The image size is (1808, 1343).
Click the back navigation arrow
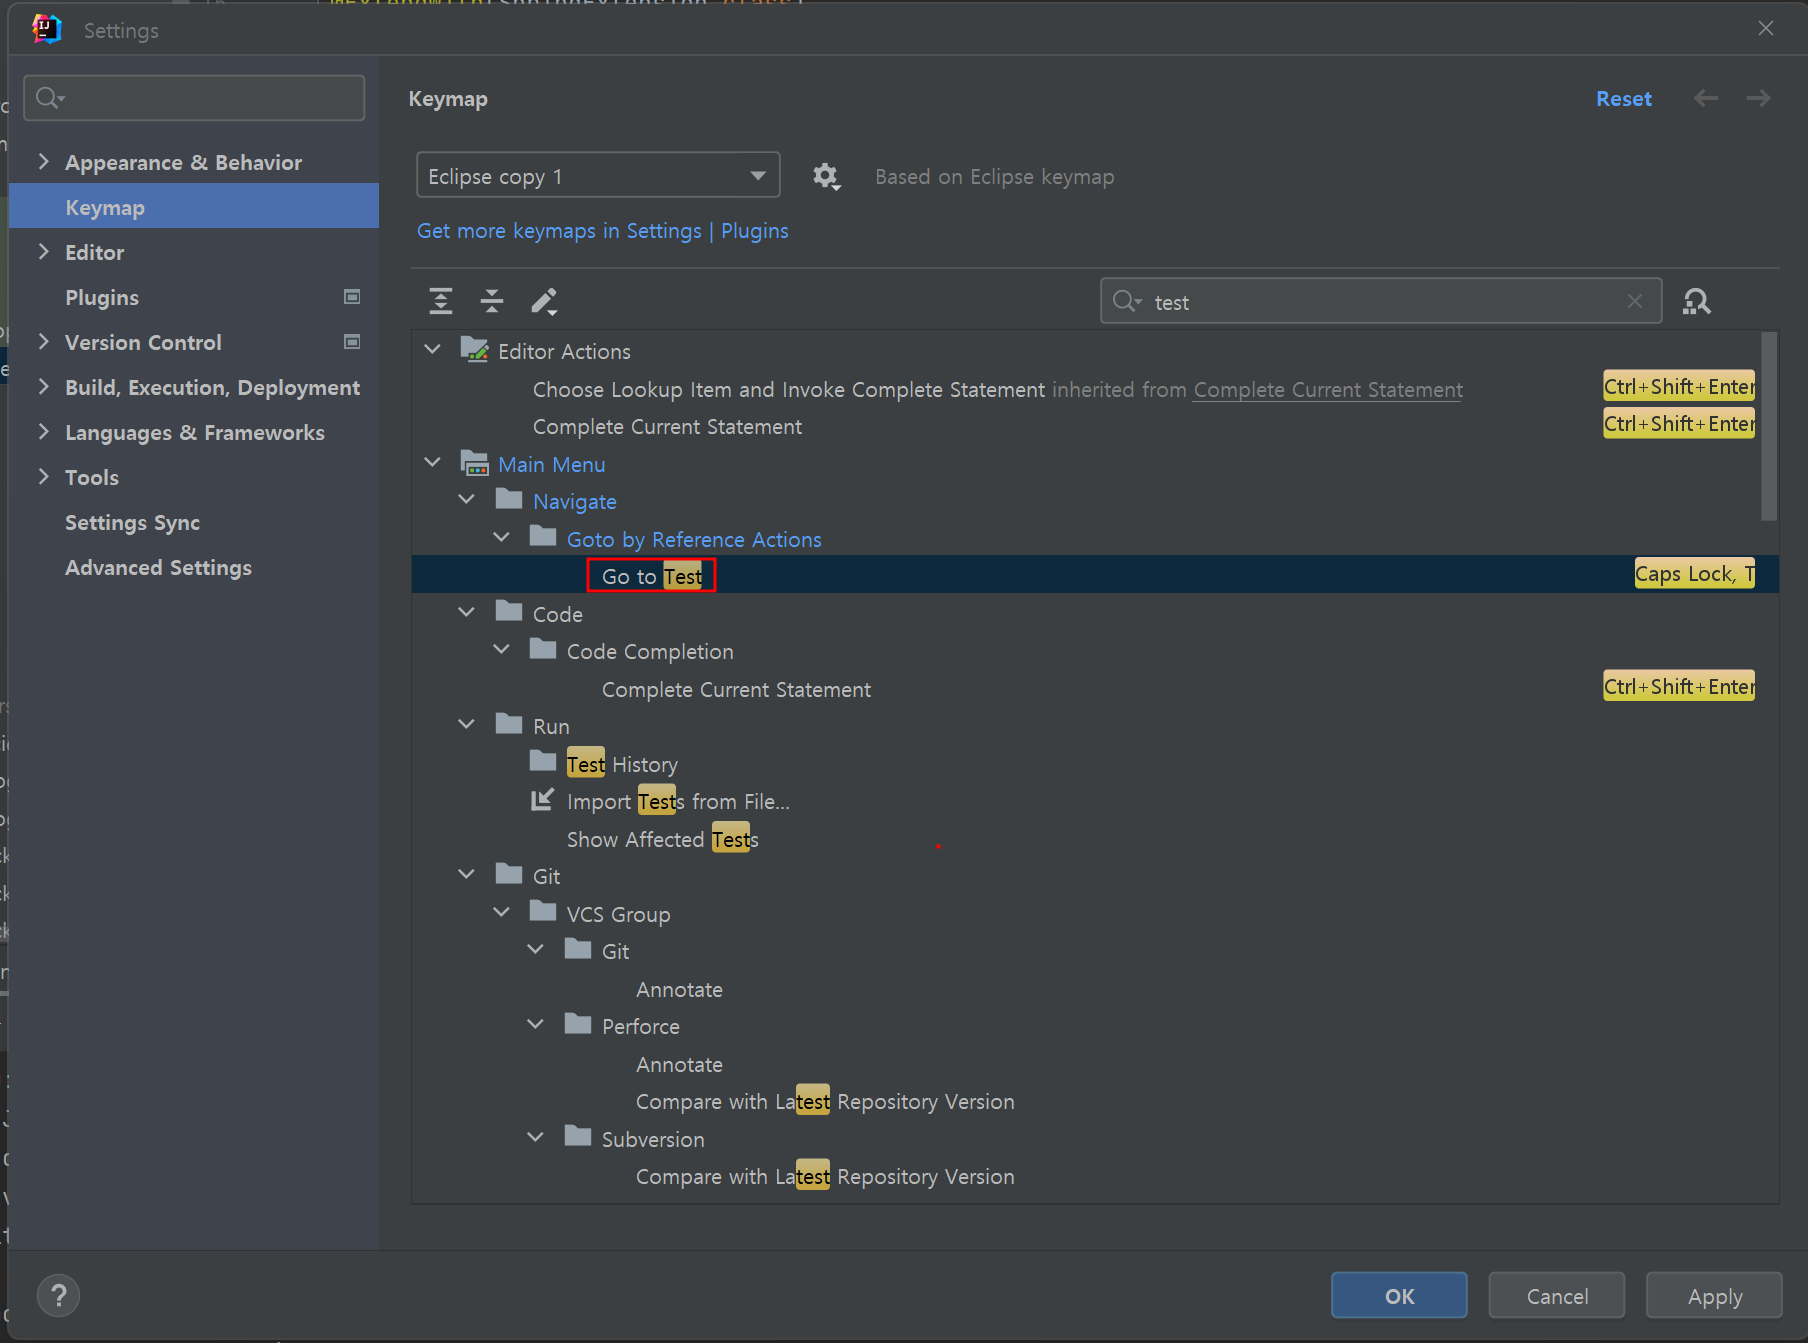point(1706,98)
